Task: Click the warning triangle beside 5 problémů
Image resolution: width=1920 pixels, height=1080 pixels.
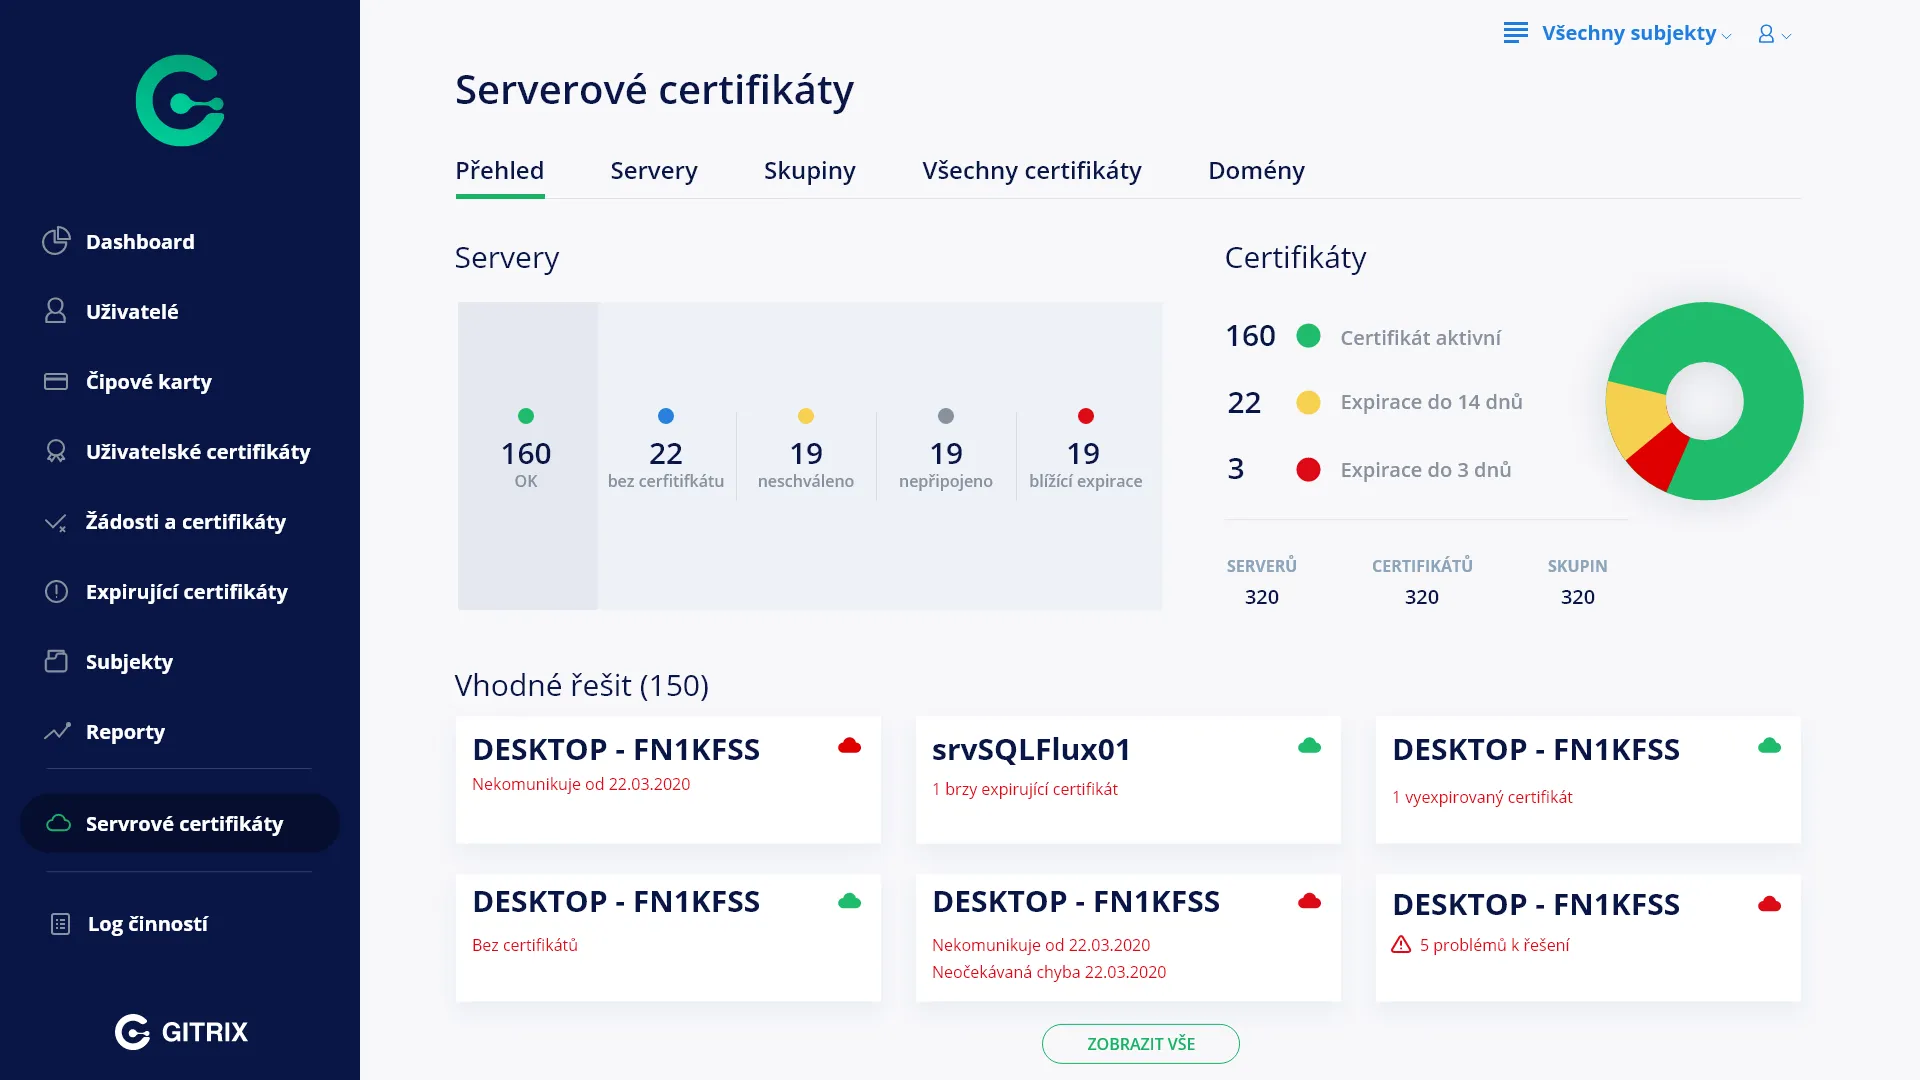Action: 1401,945
